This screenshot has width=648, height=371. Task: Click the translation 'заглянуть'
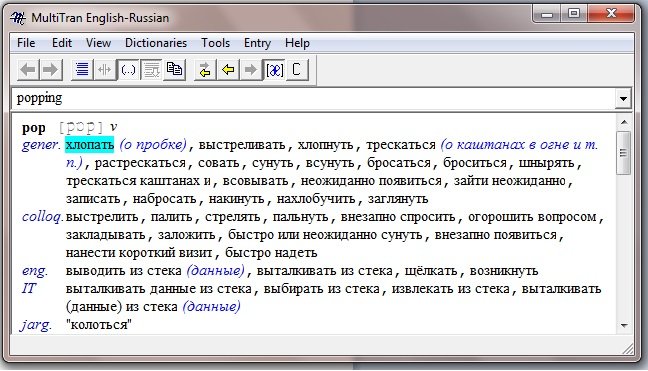(x=398, y=199)
